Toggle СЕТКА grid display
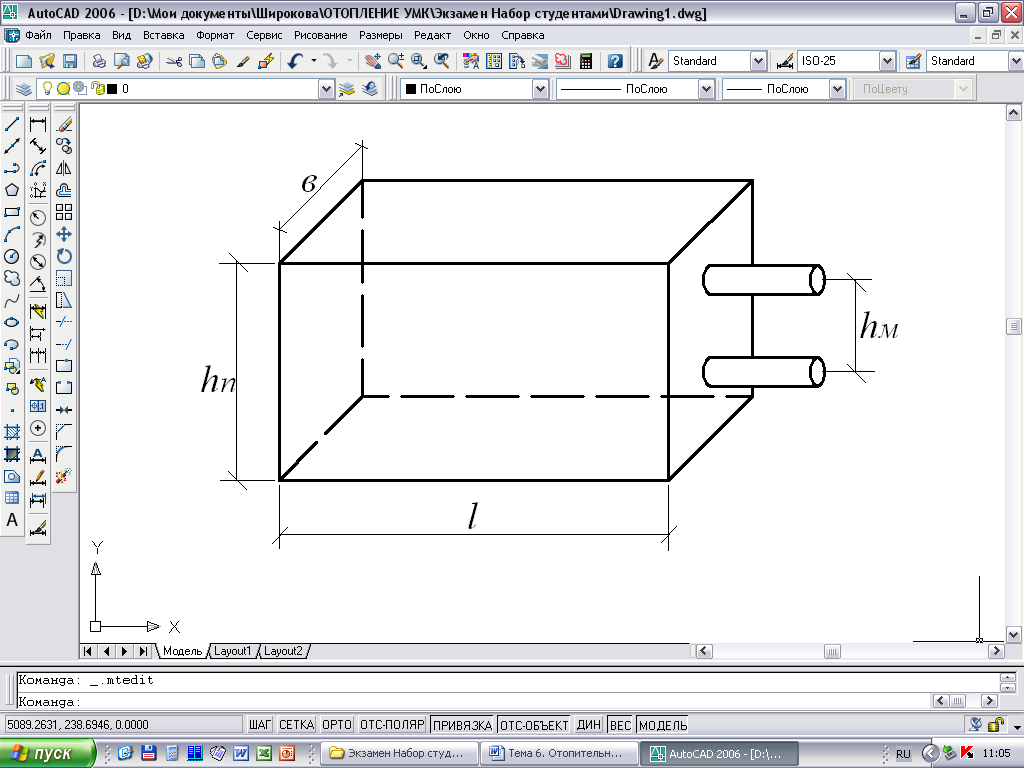This screenshot has height=768, width=1024. [x=296, y=725]
